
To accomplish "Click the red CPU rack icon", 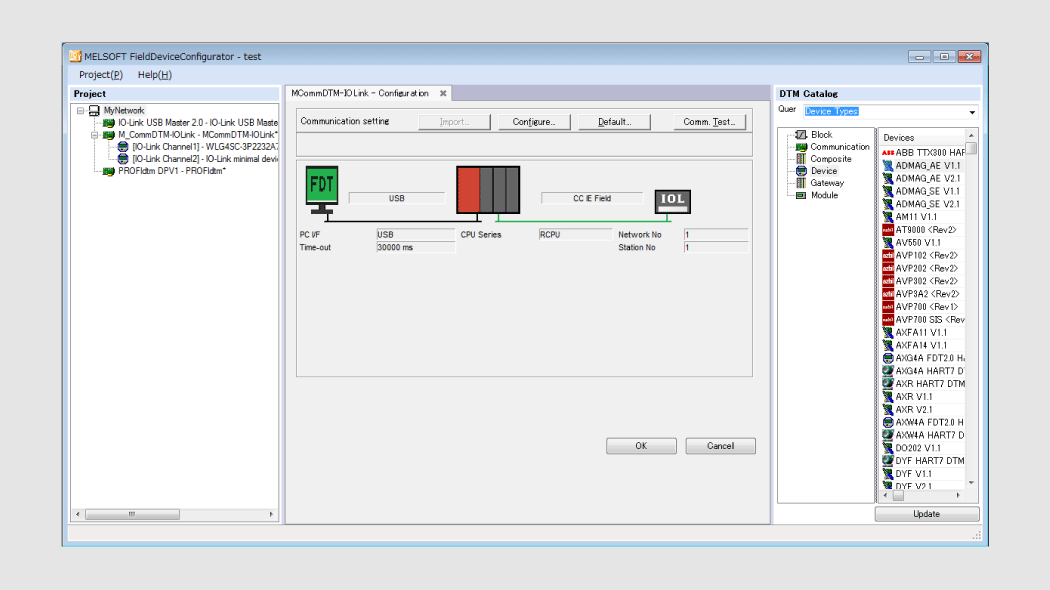I will coord(468,189).
